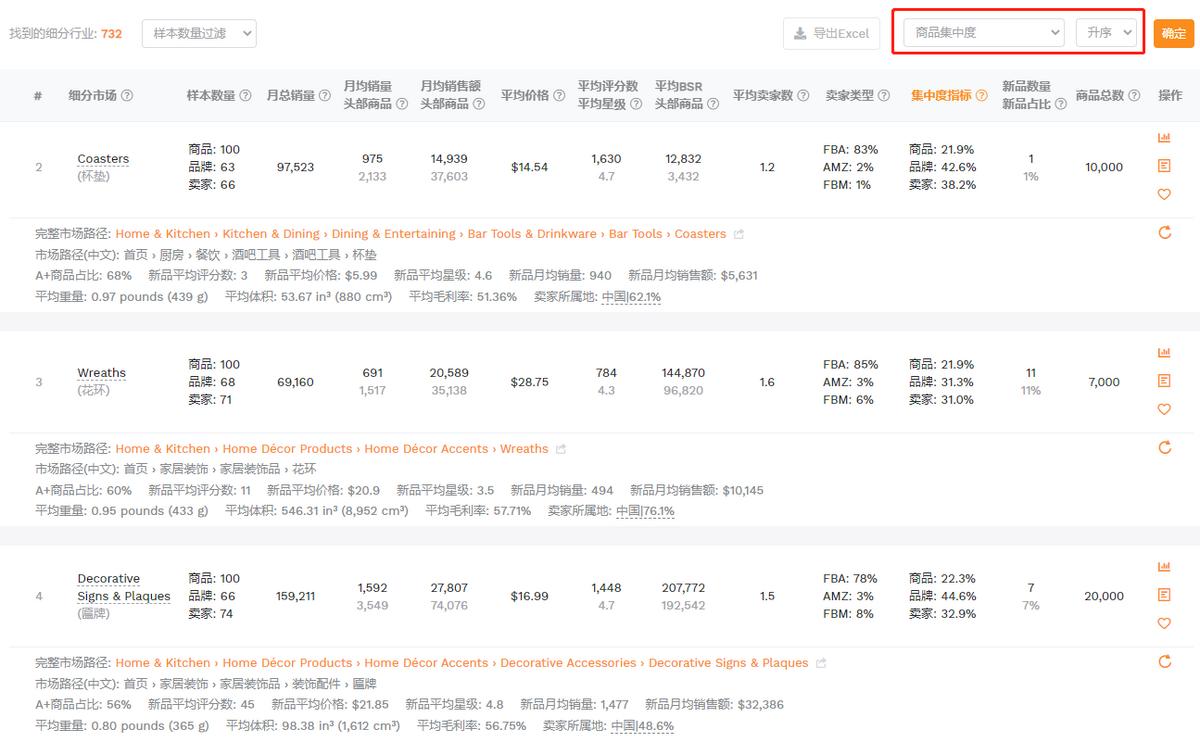1200x739 pixels.
Task: Refresh the Wreaths detail section
Action: click(1164, 447)
